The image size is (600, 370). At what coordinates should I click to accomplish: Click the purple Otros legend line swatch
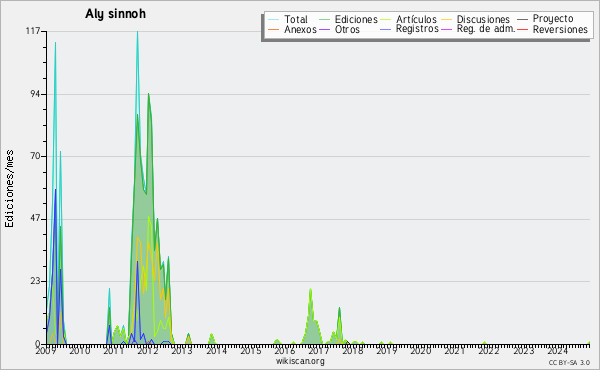point(324,29)
